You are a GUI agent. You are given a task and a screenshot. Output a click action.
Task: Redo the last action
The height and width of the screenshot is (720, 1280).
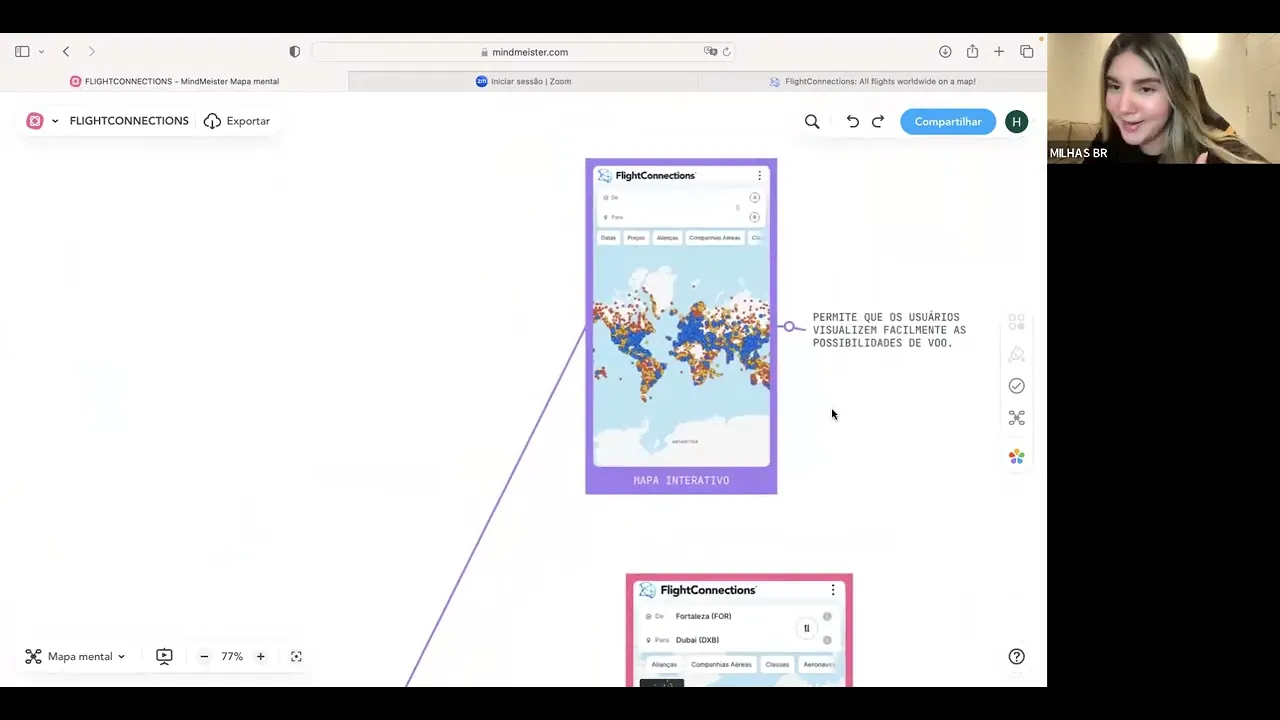(x=878, y=121)
